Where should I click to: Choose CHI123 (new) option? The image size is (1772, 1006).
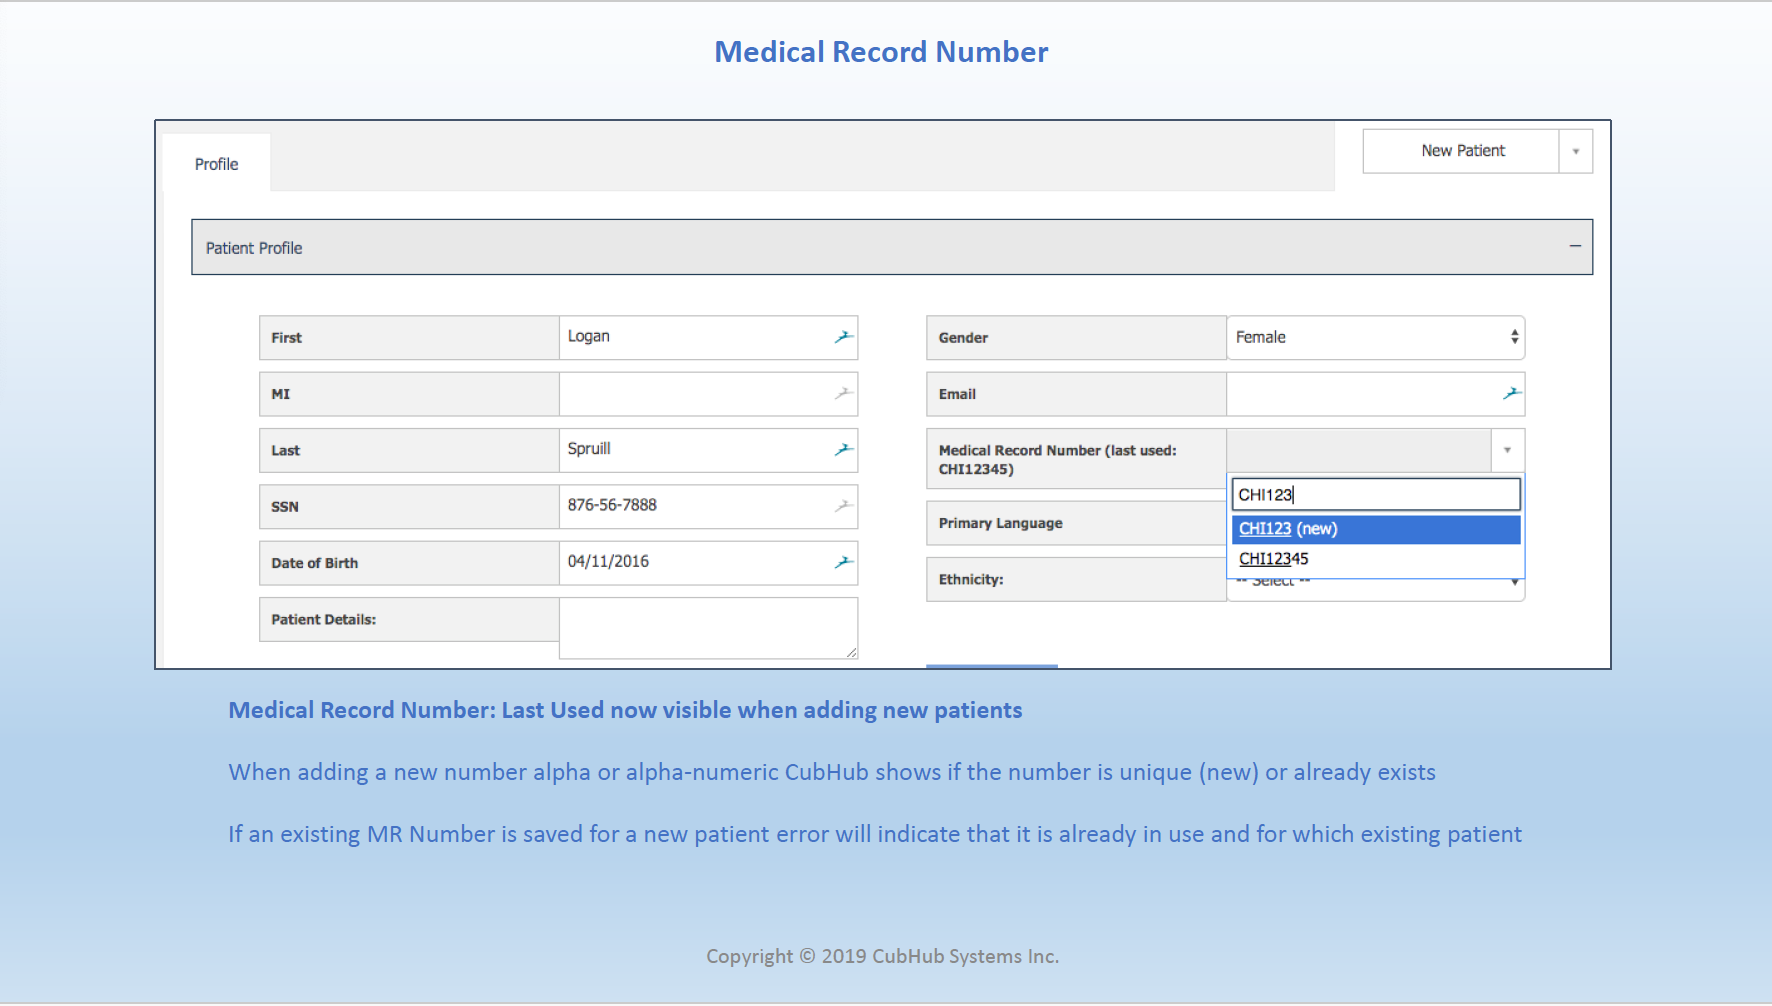[1376, 529]
